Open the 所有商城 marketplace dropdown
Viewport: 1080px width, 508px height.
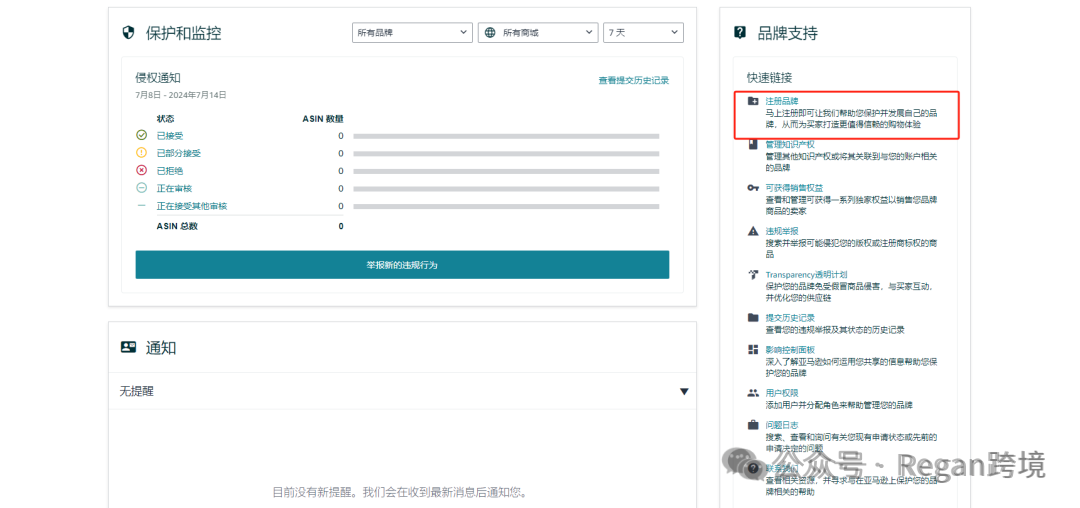point(538,32)
